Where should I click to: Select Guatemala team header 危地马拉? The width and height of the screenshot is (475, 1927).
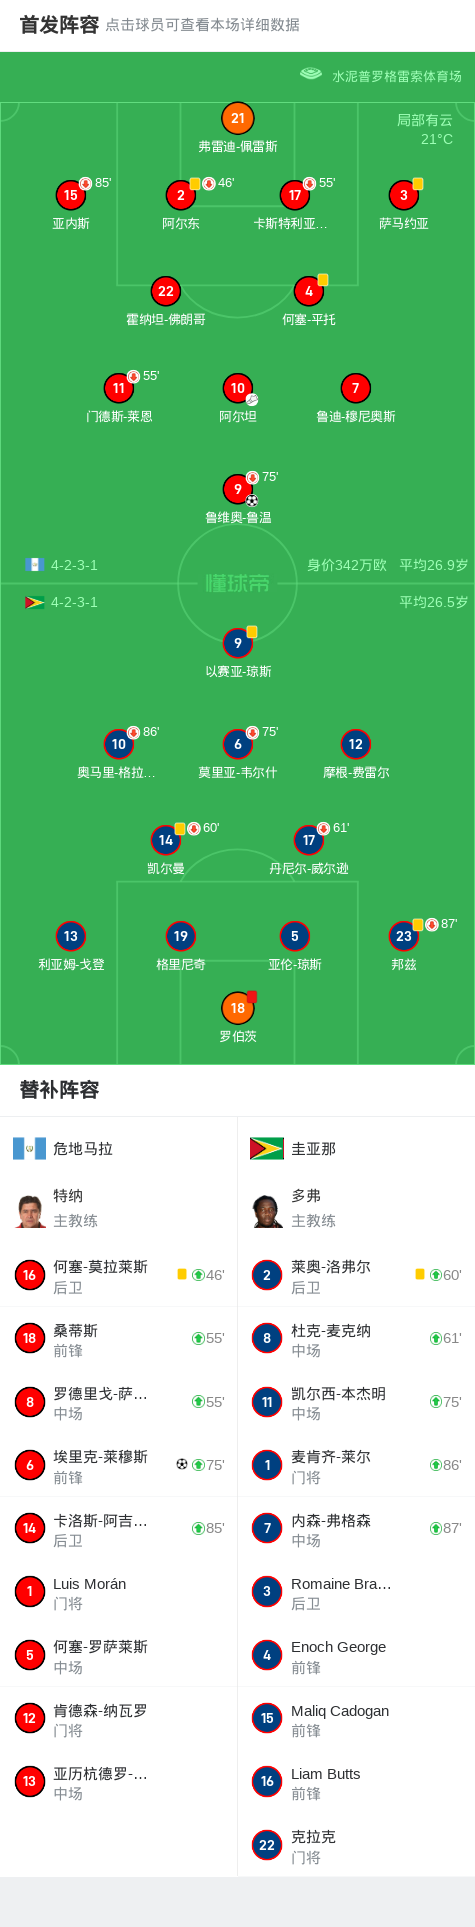tap(82, 1149)
